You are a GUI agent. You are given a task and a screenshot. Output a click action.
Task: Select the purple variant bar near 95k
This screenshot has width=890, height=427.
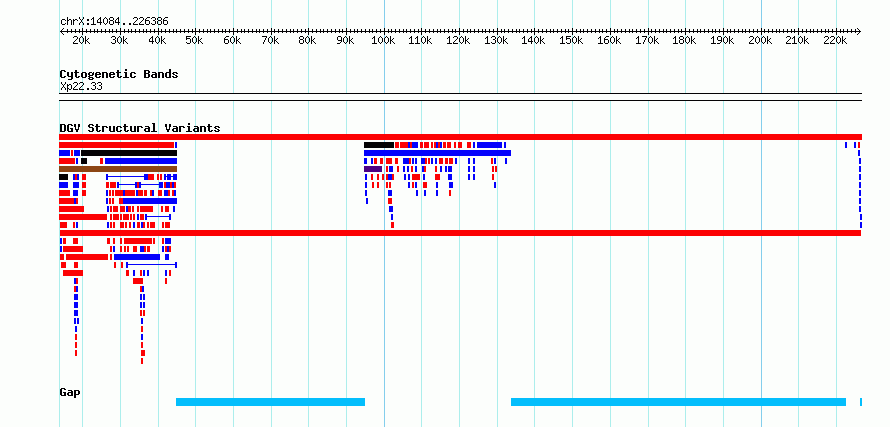373,169
